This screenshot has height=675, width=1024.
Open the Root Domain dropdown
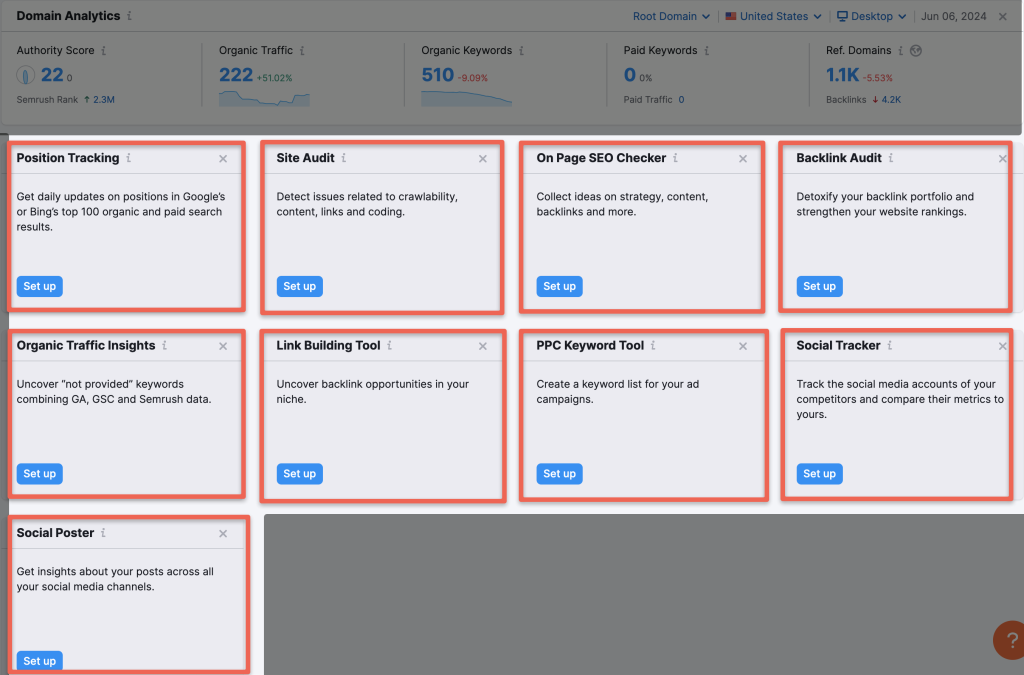(x=669, y=16)
